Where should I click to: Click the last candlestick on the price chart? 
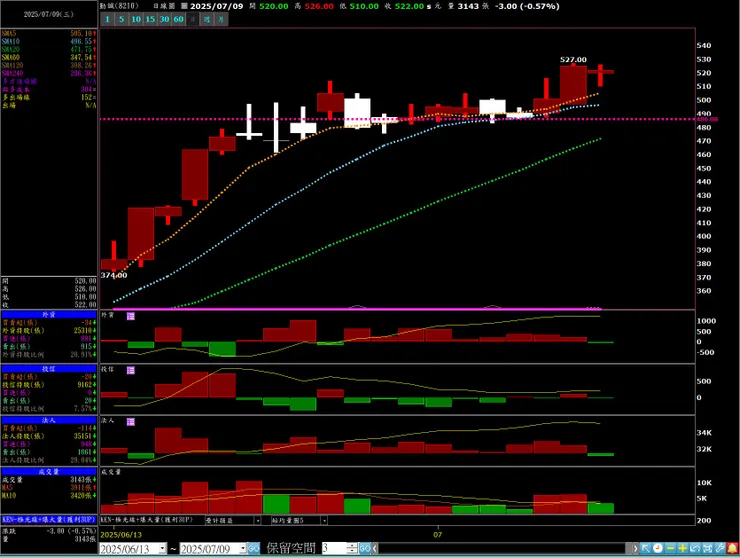(x=601, y=75)
